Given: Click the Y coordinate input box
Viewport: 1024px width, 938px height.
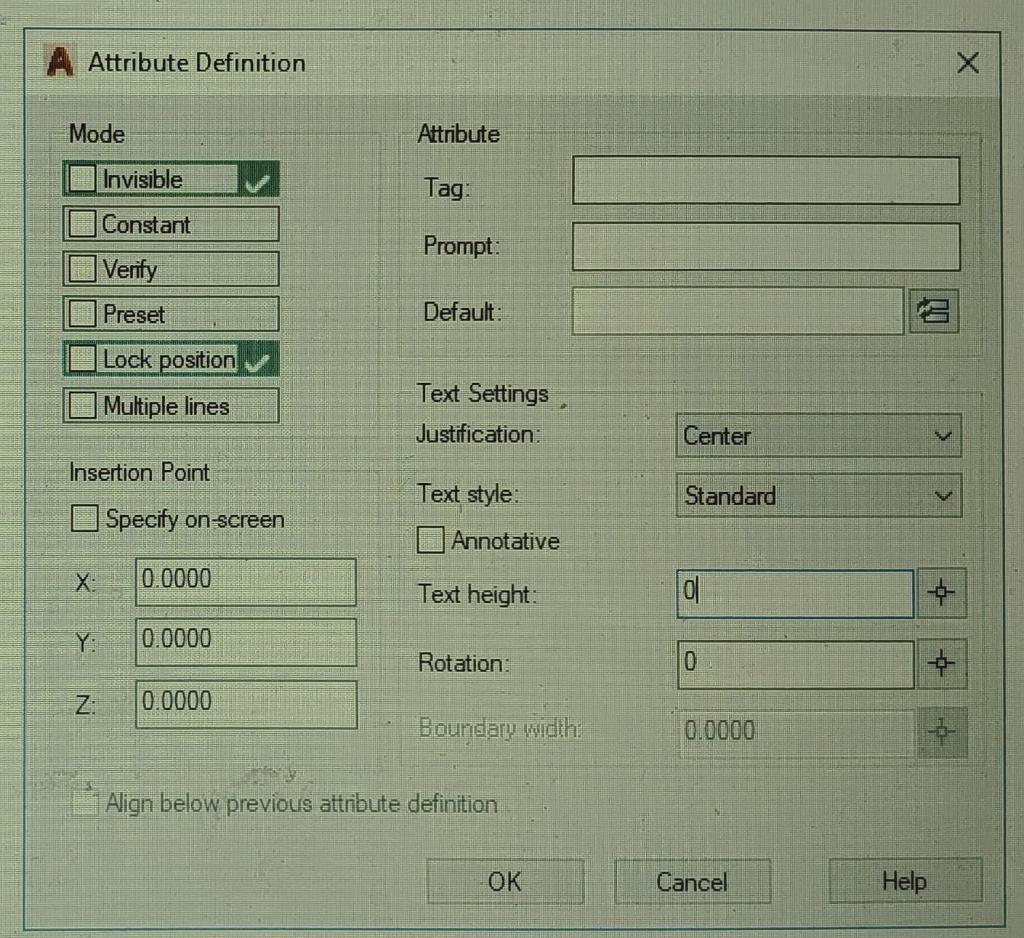Looking at the screenshot, I should click(245, 642).
